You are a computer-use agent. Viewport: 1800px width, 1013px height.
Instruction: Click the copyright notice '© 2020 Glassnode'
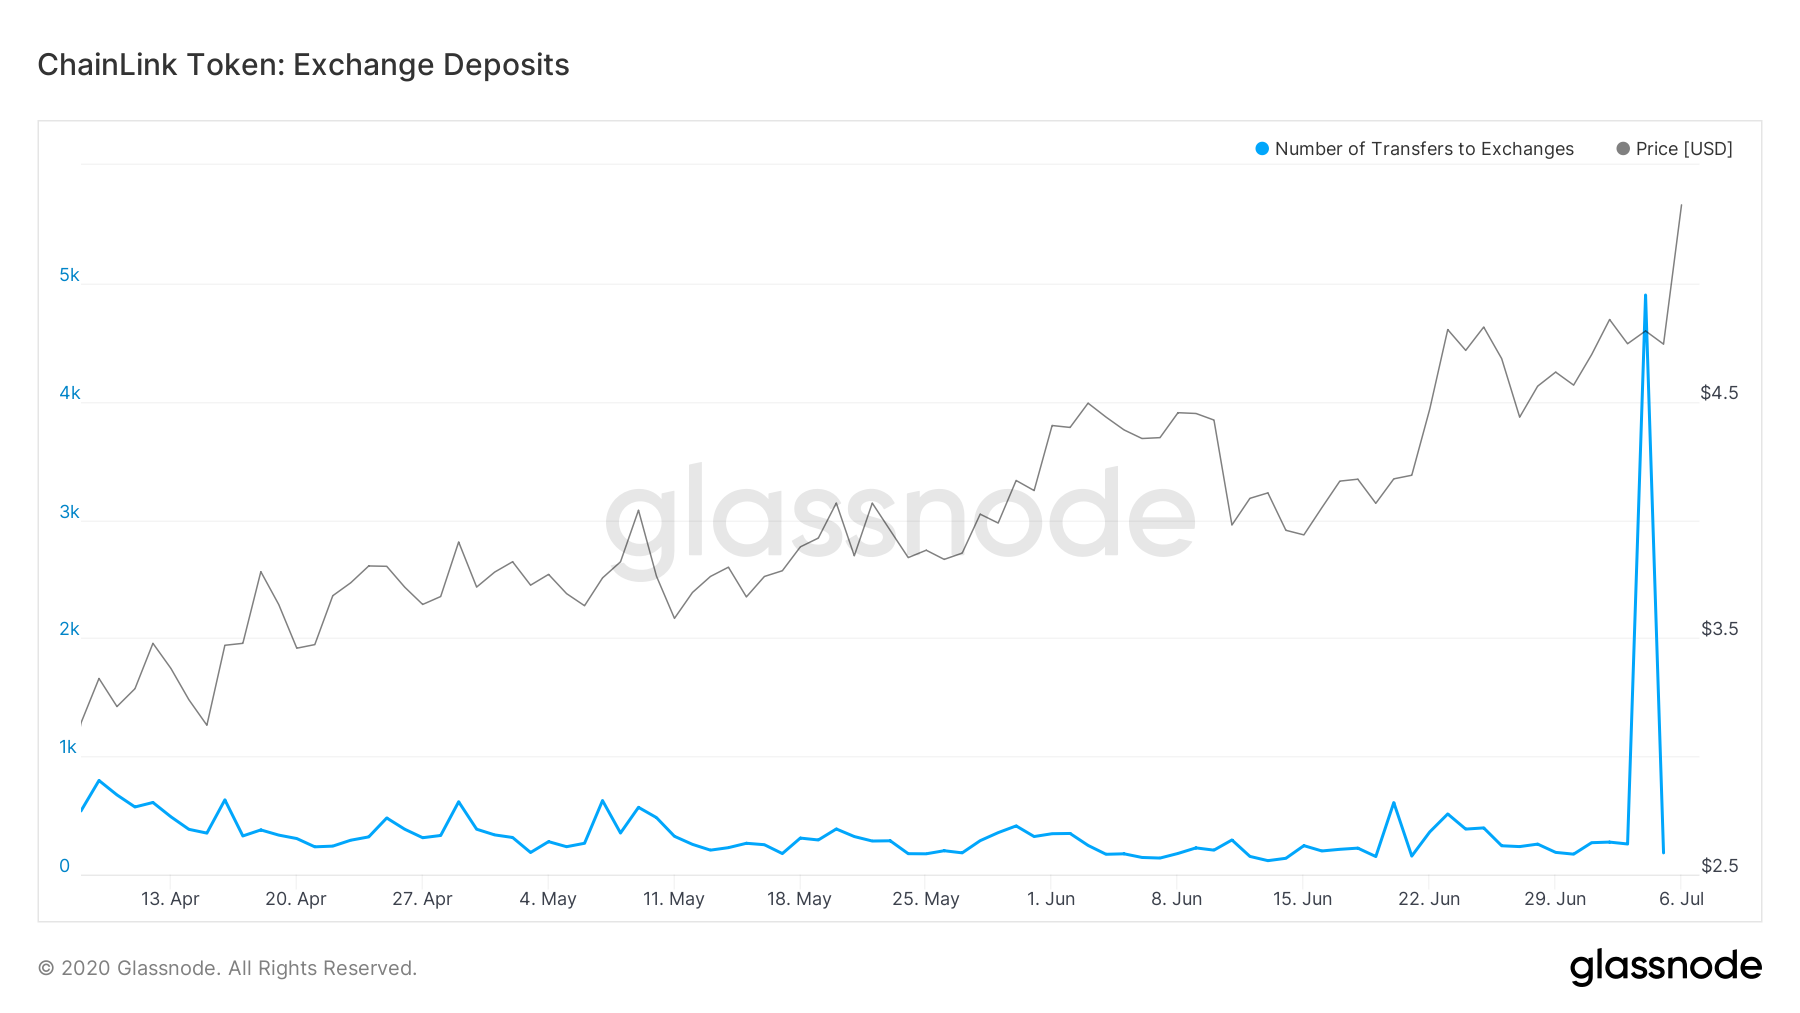click(227, 968)
